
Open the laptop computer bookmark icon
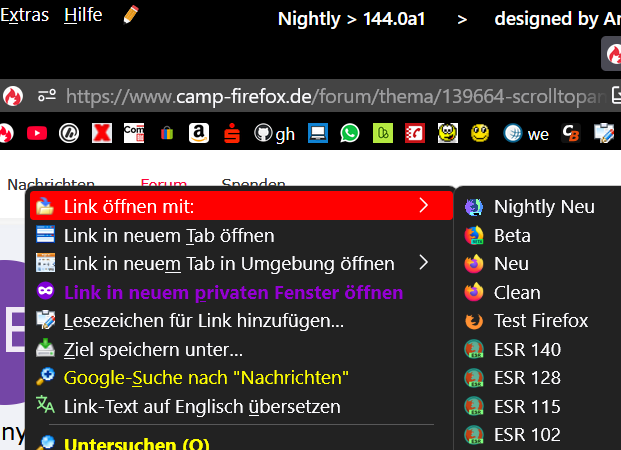pos(318,133)
